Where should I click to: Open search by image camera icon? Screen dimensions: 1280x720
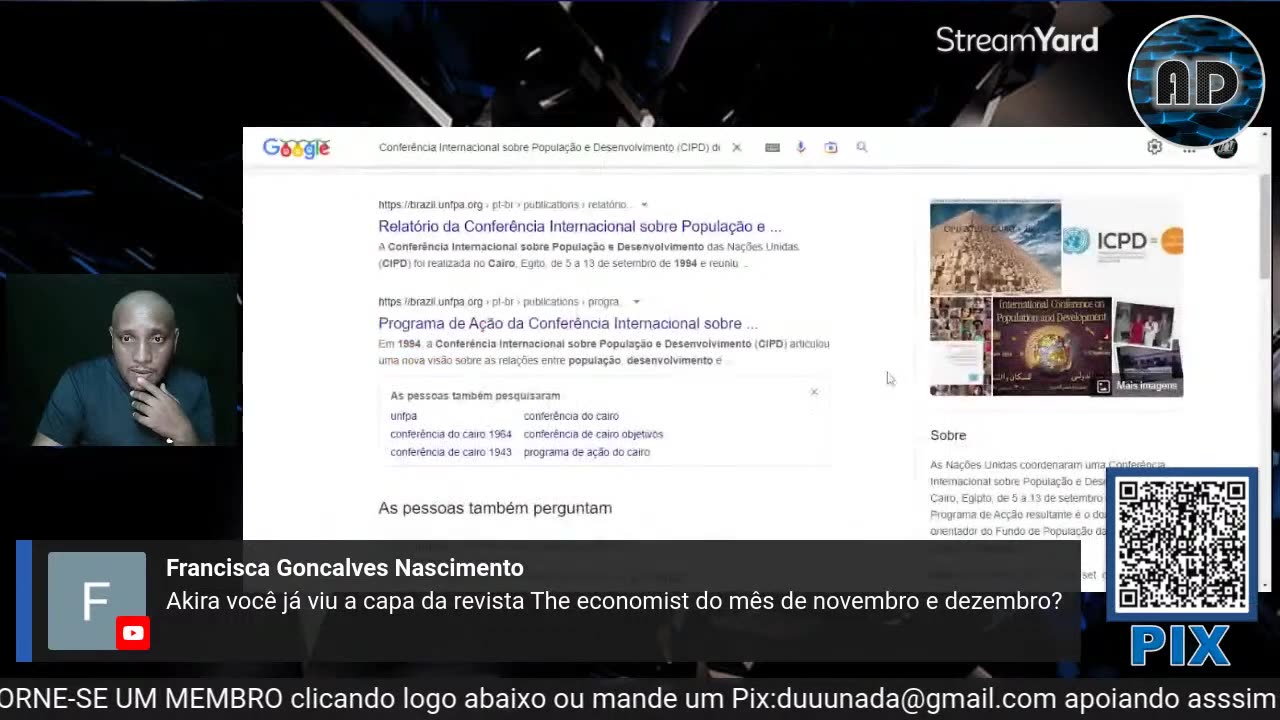coord(831,147)
